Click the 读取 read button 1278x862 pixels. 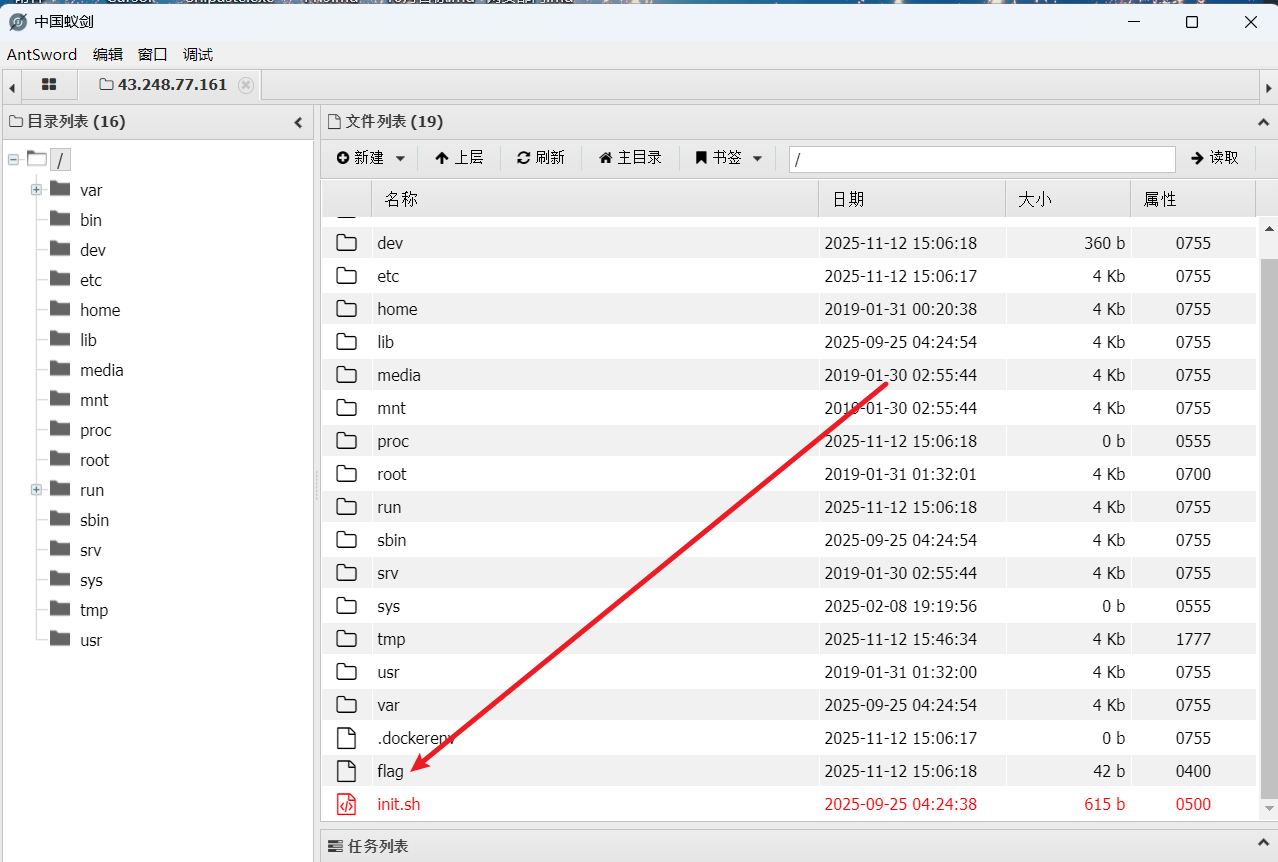[1215, 158]
